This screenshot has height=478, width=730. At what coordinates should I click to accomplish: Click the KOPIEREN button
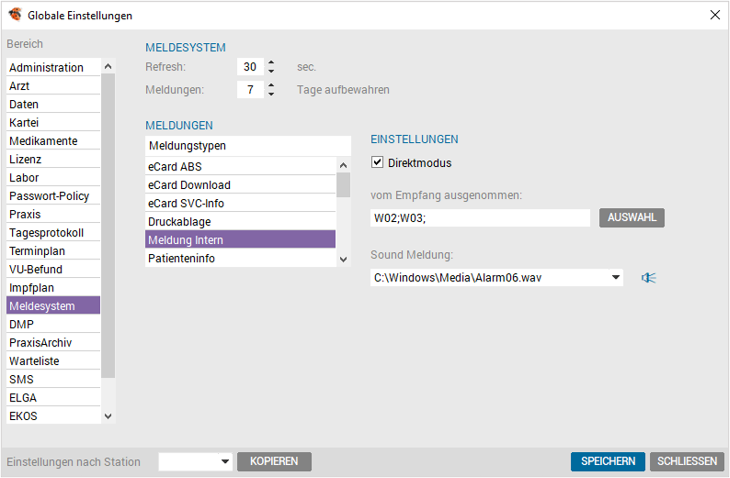tap(274, 461)
